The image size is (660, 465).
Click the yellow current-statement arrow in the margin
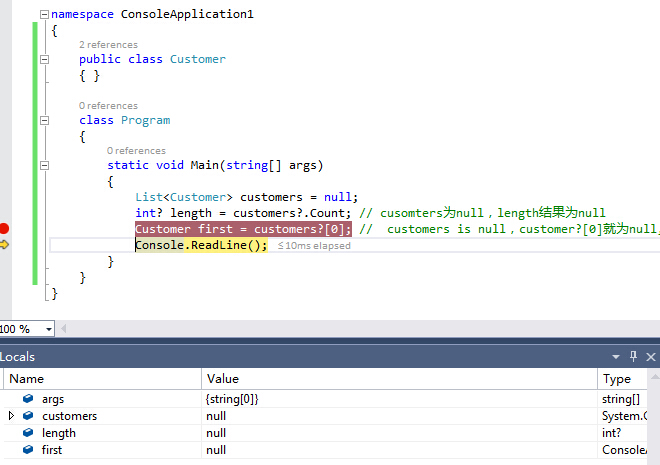pos(4,244)
